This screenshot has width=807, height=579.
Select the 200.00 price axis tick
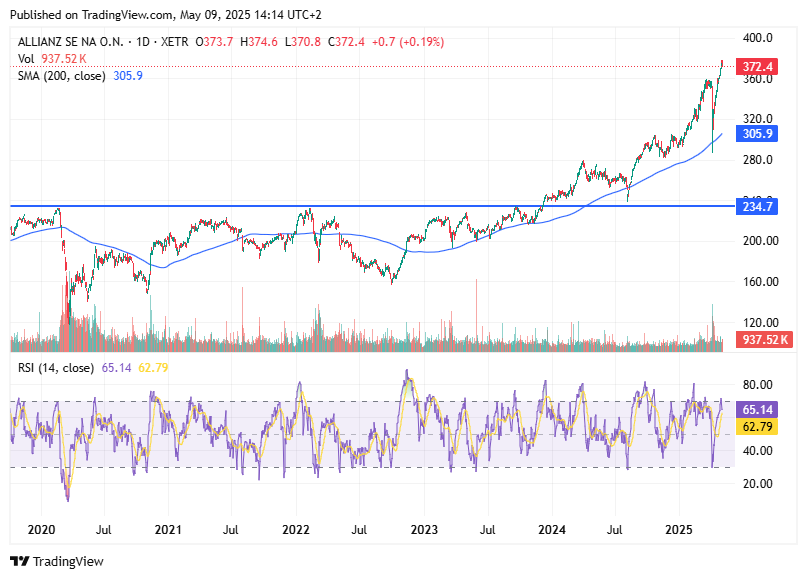point(760,240)
